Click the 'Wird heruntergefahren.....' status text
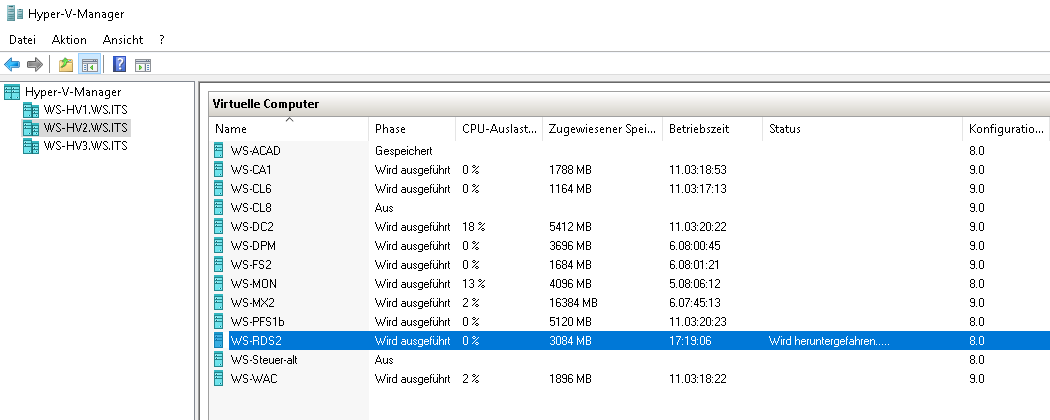The image size is (1050, 420). point(829,341)
